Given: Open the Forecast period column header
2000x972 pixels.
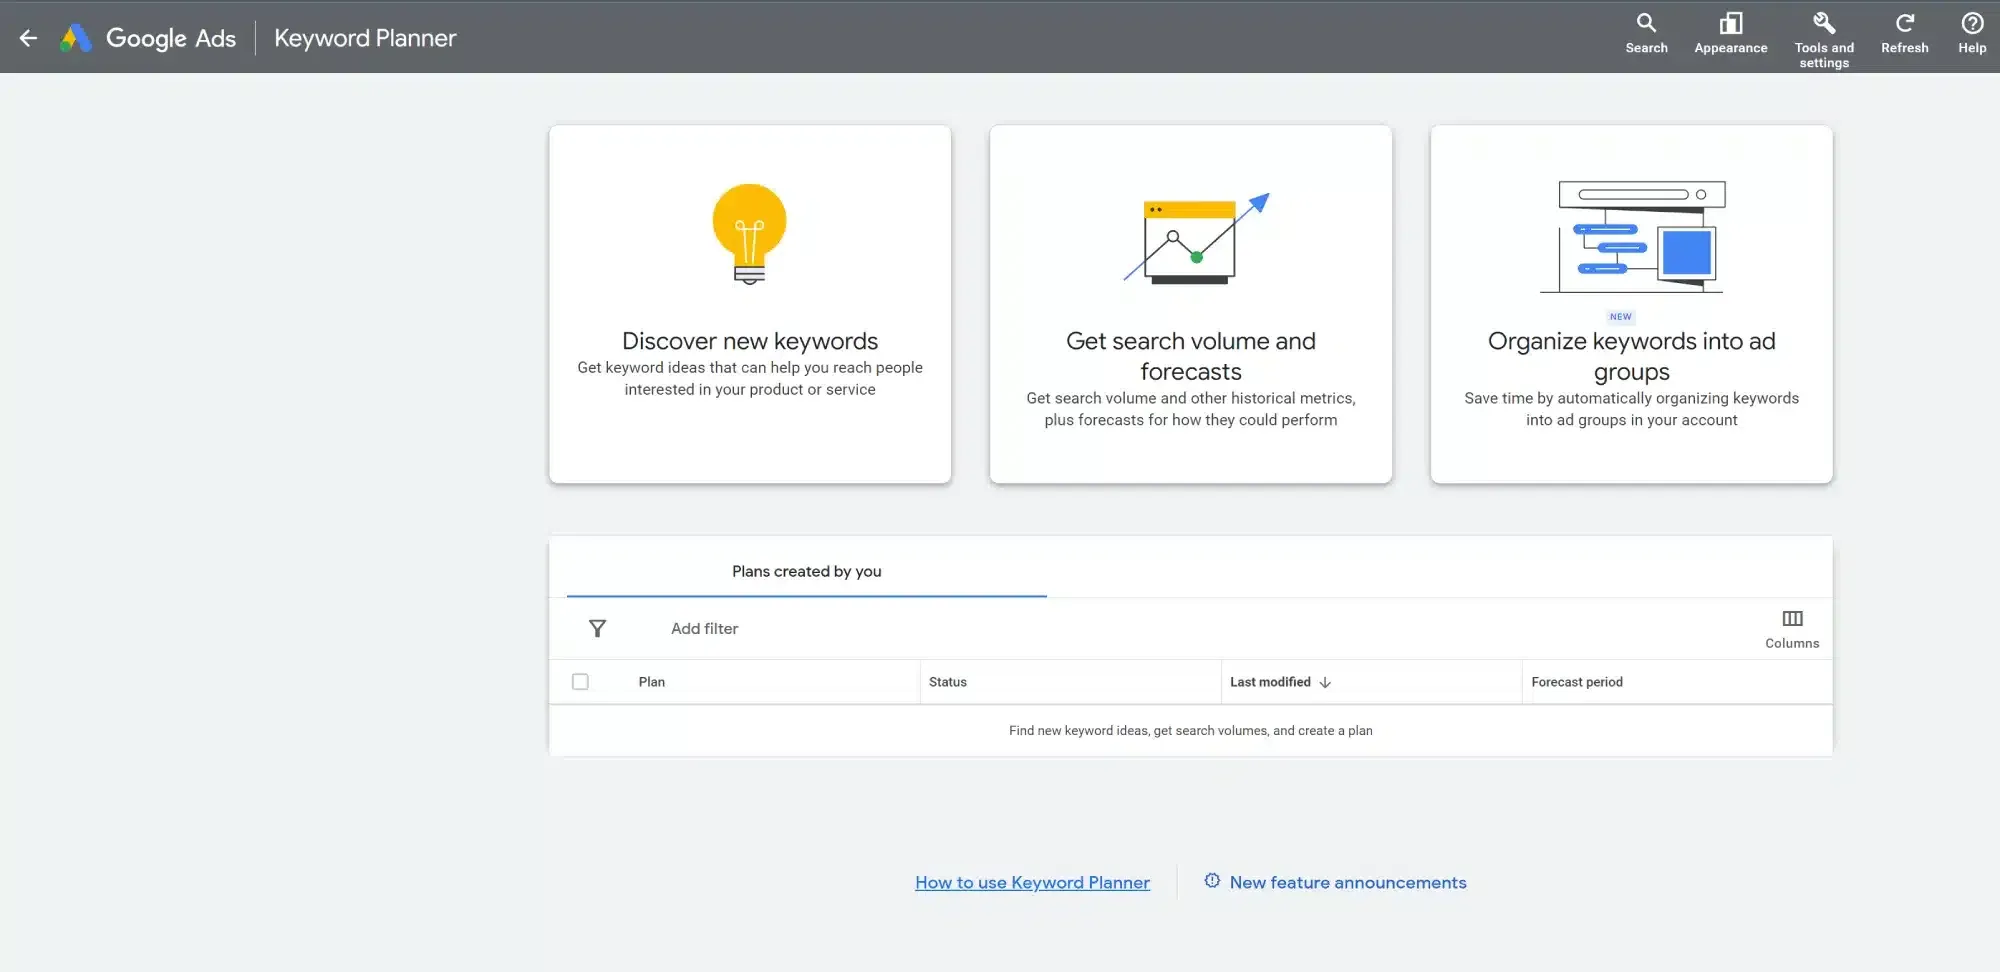Looking at the screenshot, I should (1577, 681).
